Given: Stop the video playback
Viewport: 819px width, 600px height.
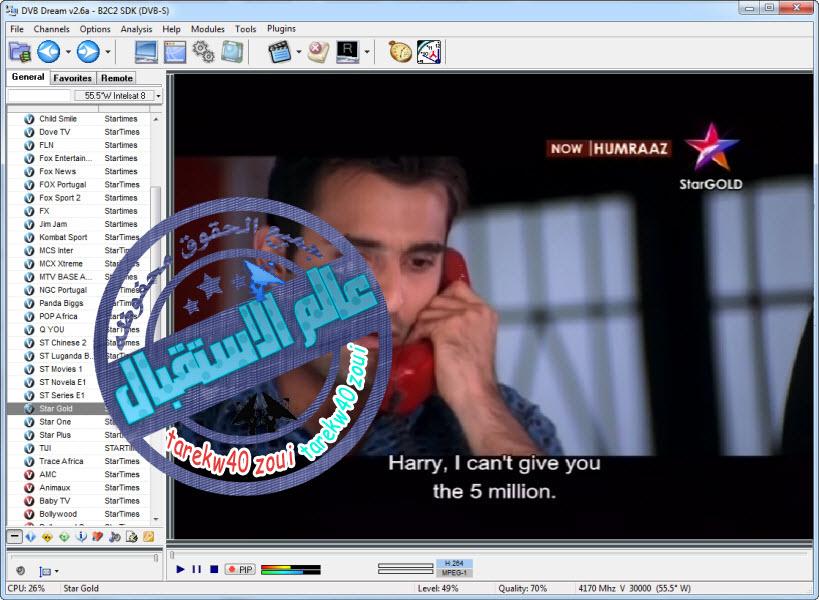Looking at the screenshot, I should [214, 569].
